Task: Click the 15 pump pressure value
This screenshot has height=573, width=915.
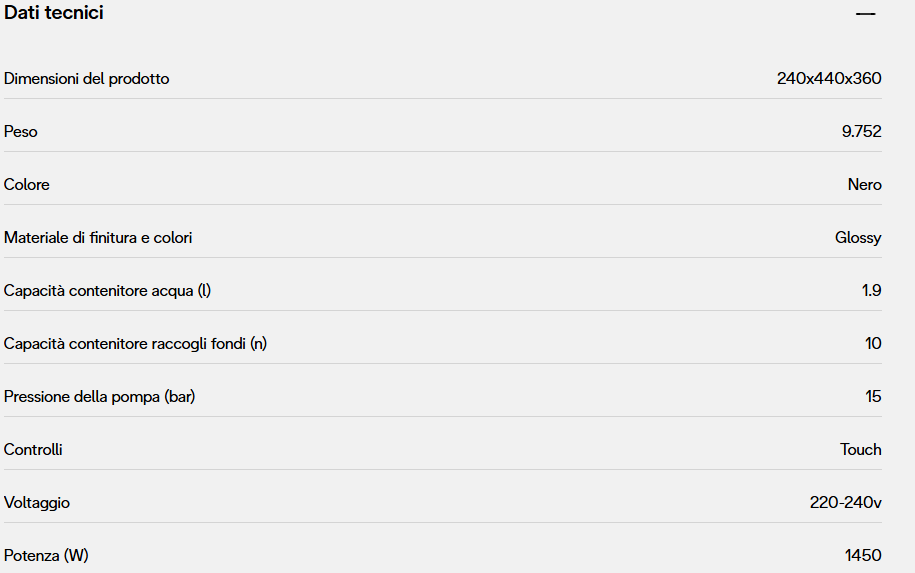Action: pyautogui.click(x=873, y=396)
